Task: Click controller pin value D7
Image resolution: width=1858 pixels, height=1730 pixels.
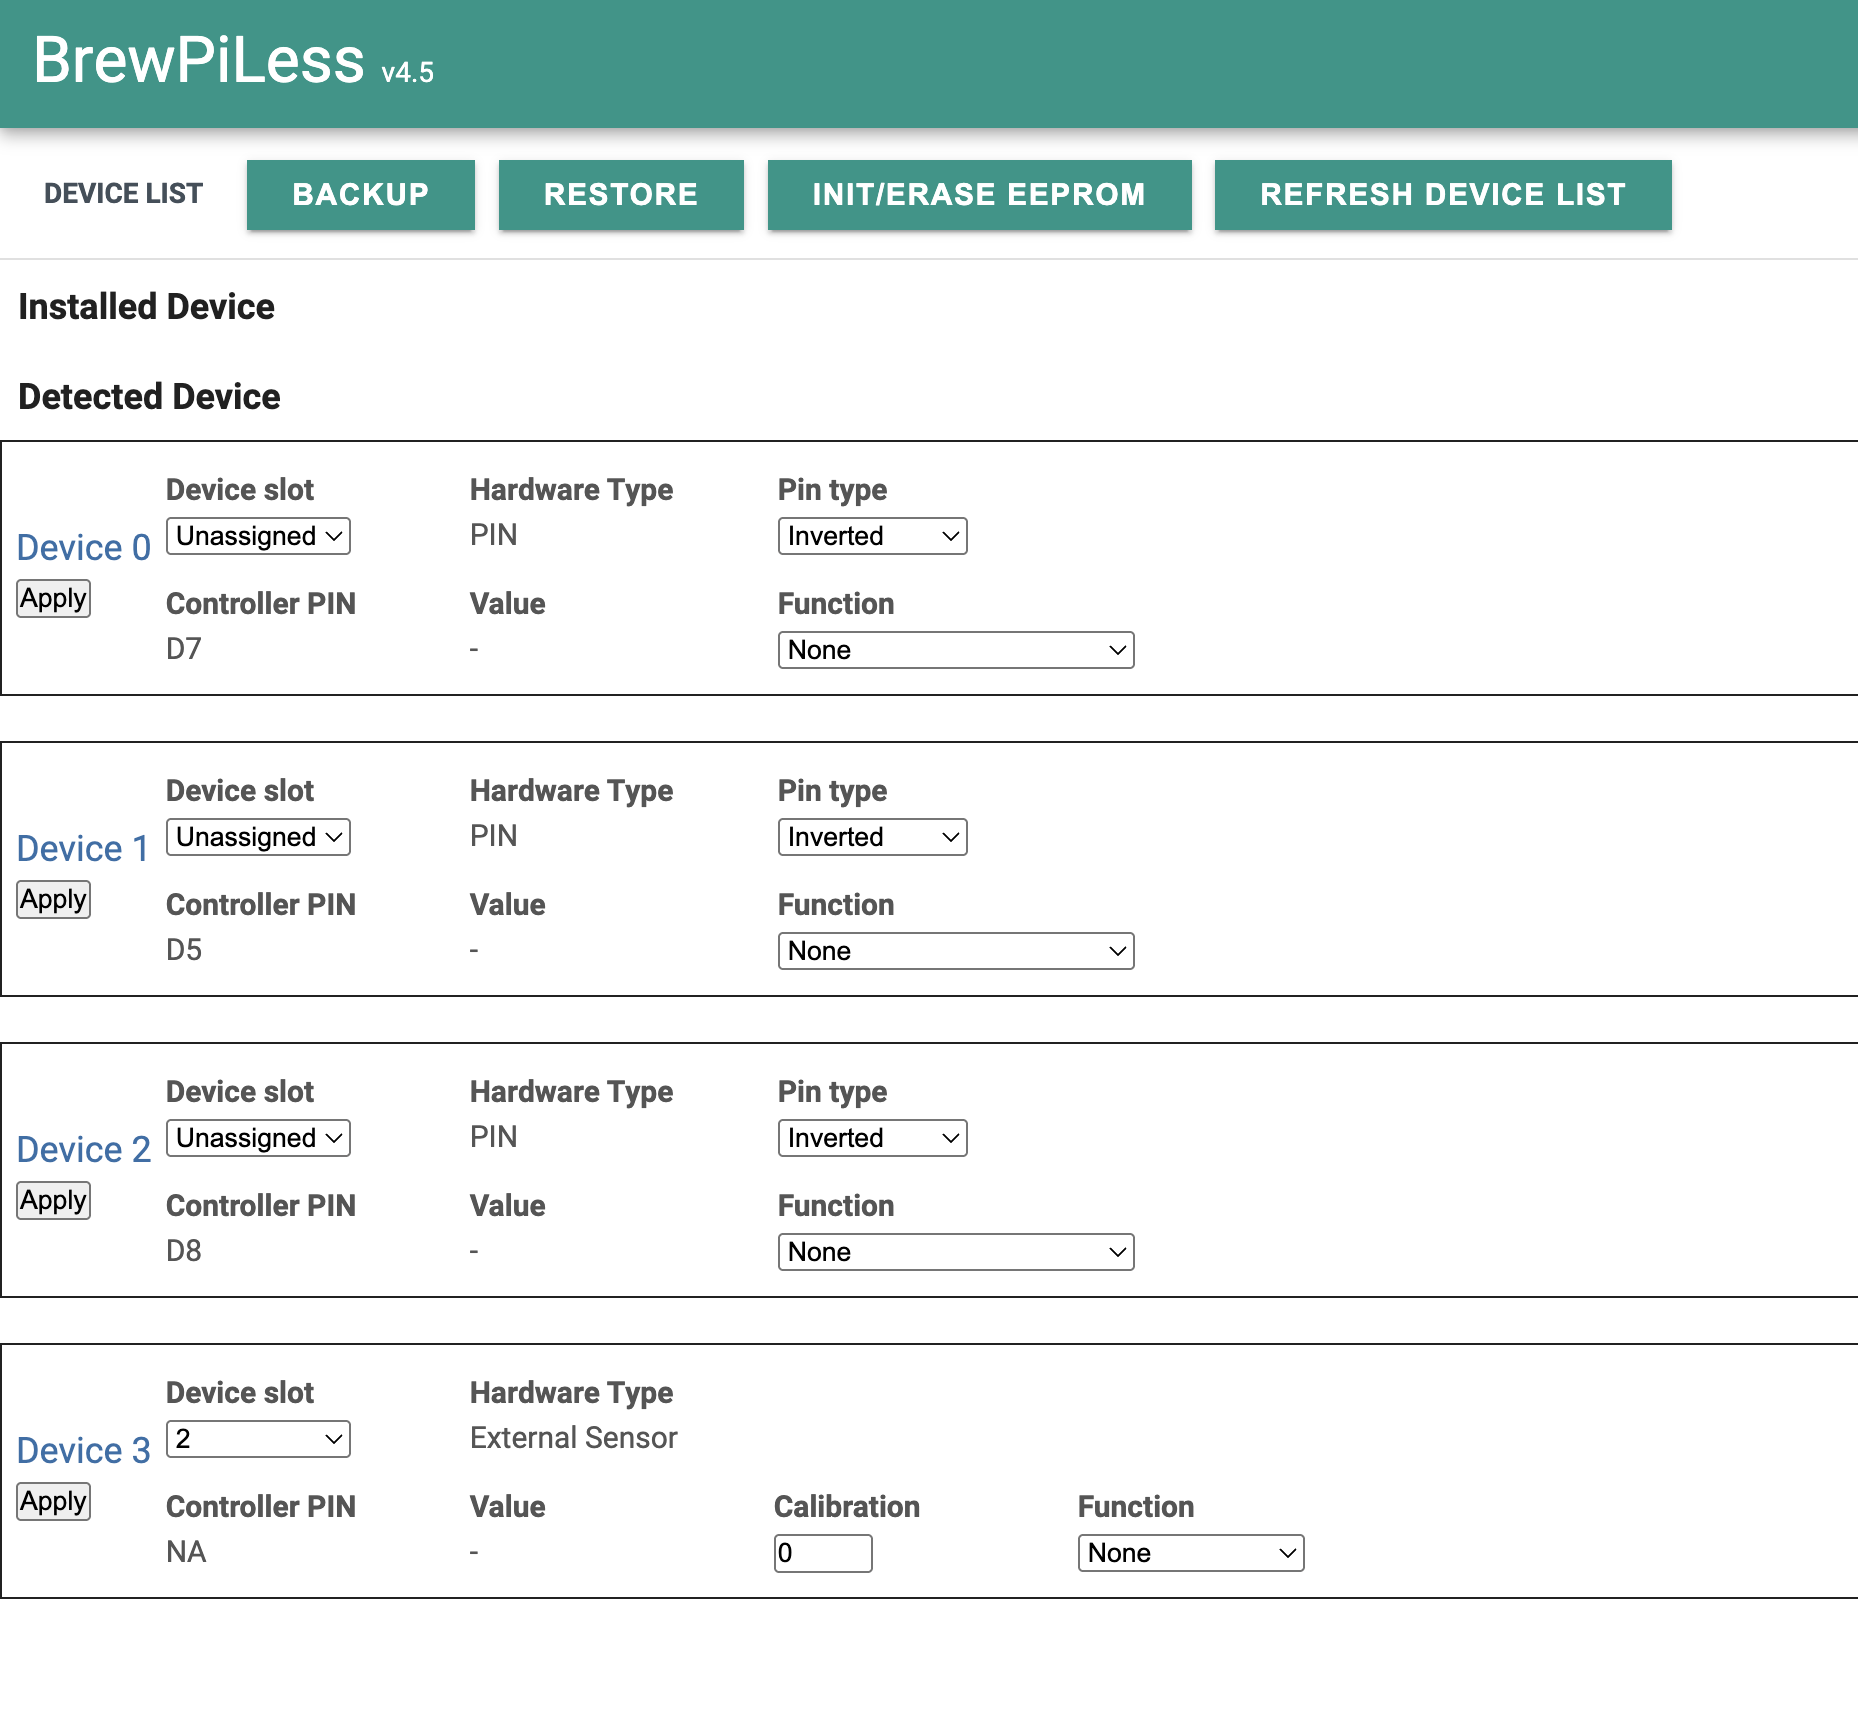Action: coord(184,649)
